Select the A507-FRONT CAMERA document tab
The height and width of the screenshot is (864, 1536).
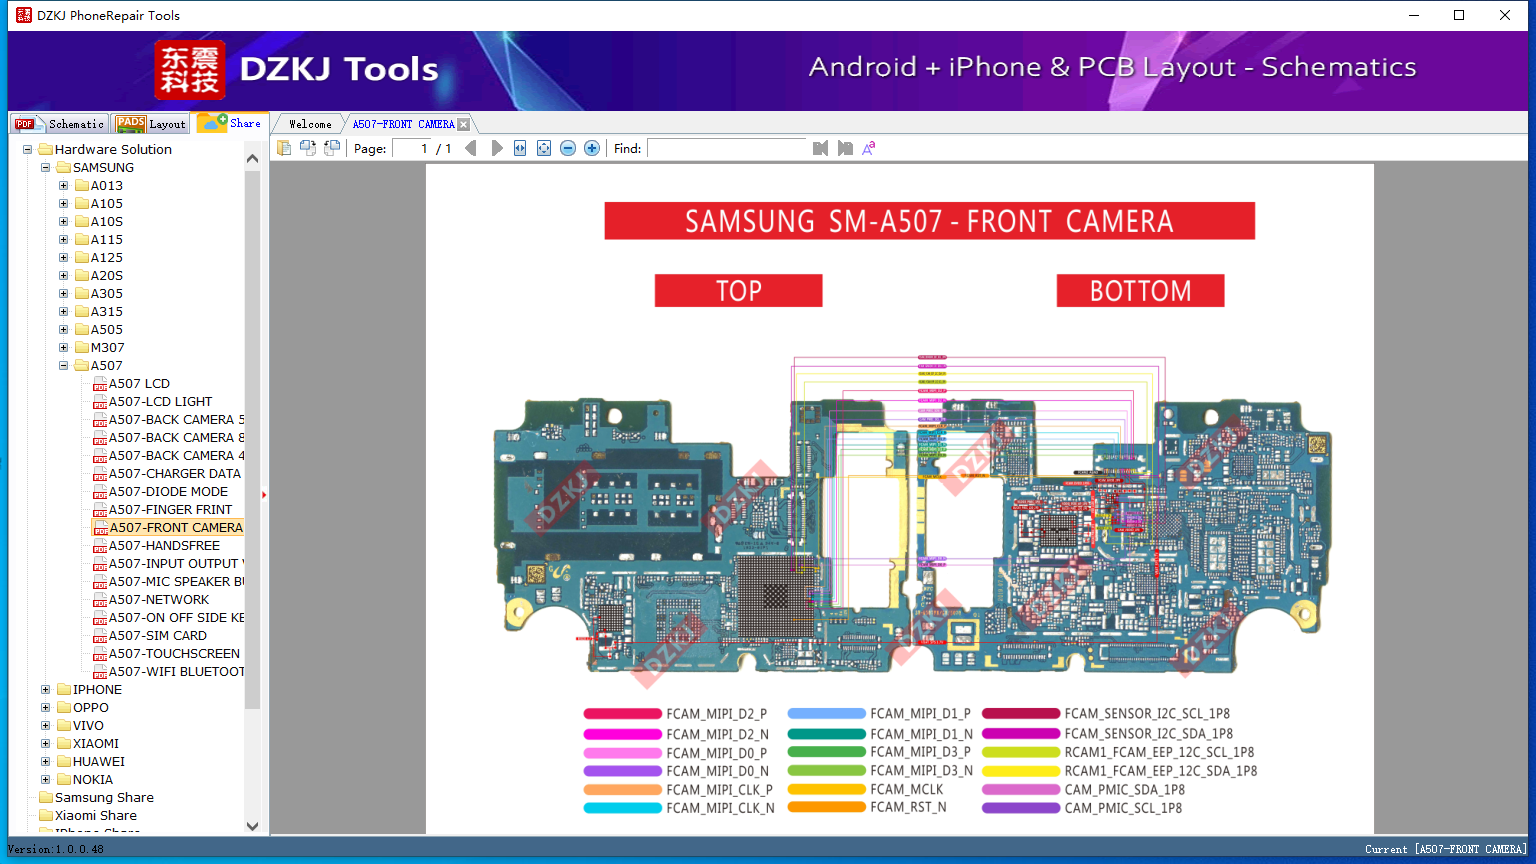(x=403, y=124)
